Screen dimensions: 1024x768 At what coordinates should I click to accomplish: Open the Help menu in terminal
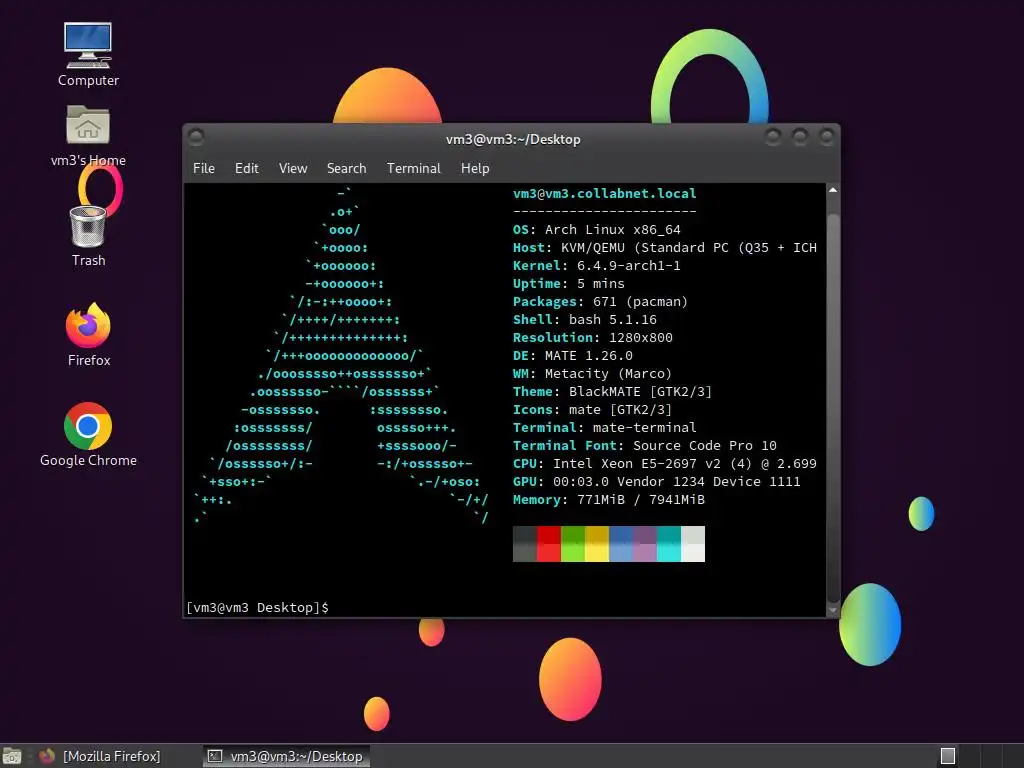click(x=475, y=168)
